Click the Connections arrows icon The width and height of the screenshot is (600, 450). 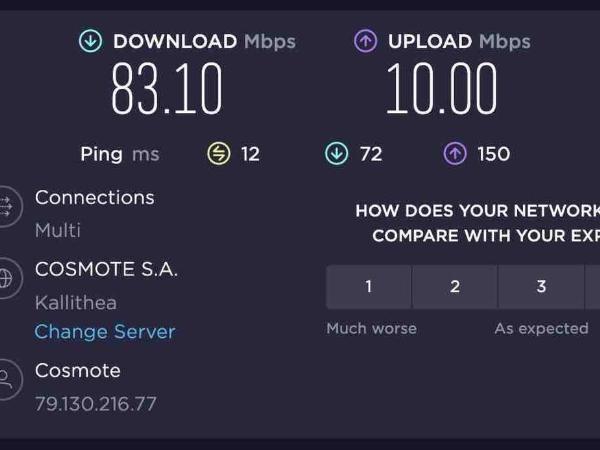[x=6, y=207]
